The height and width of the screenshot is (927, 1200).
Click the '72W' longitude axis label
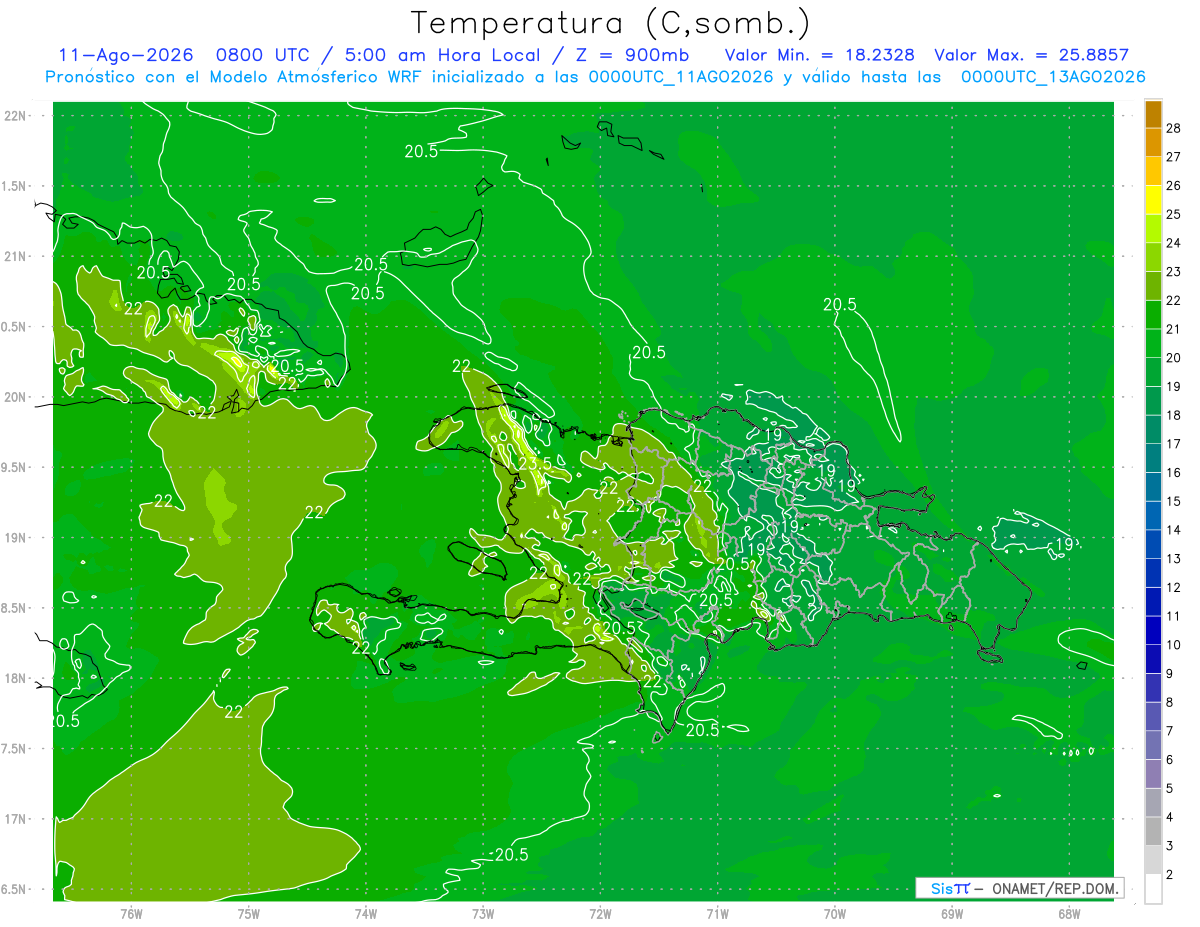coord(600,913)
